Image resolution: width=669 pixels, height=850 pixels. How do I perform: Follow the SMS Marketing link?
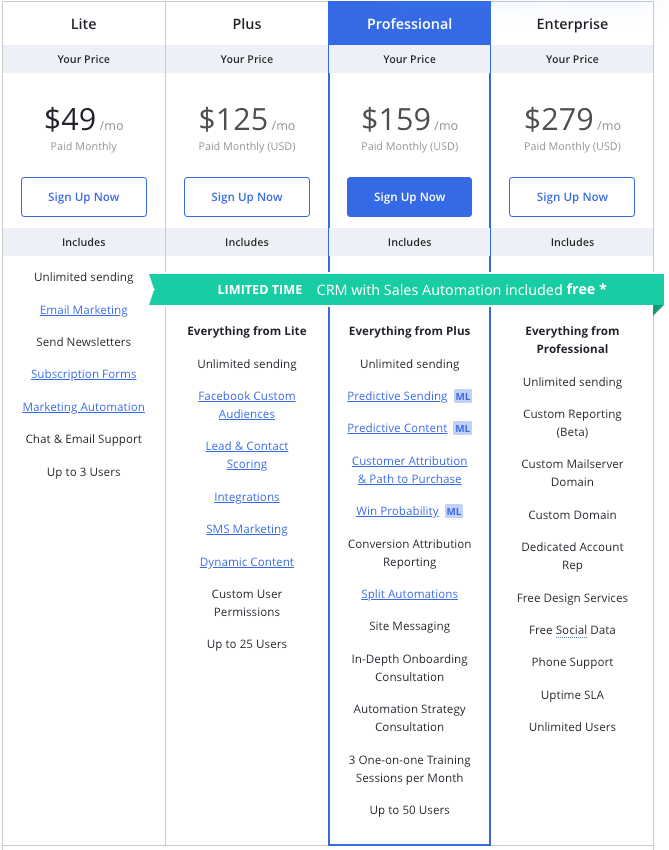point(247,529)
